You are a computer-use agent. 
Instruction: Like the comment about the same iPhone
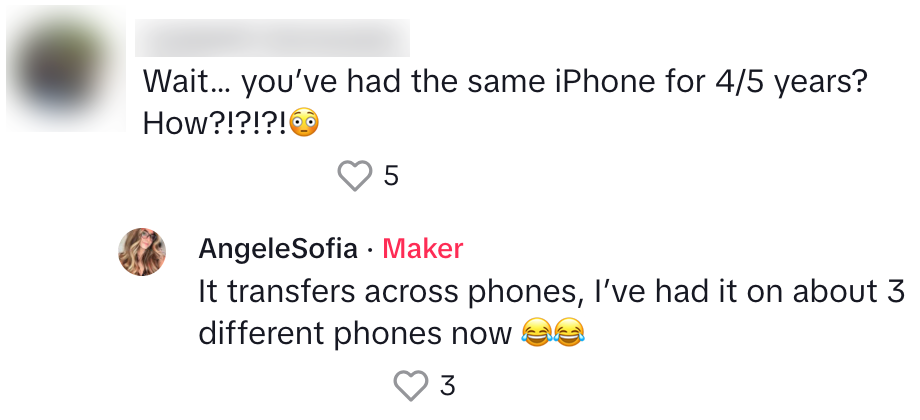click(354, 176)
